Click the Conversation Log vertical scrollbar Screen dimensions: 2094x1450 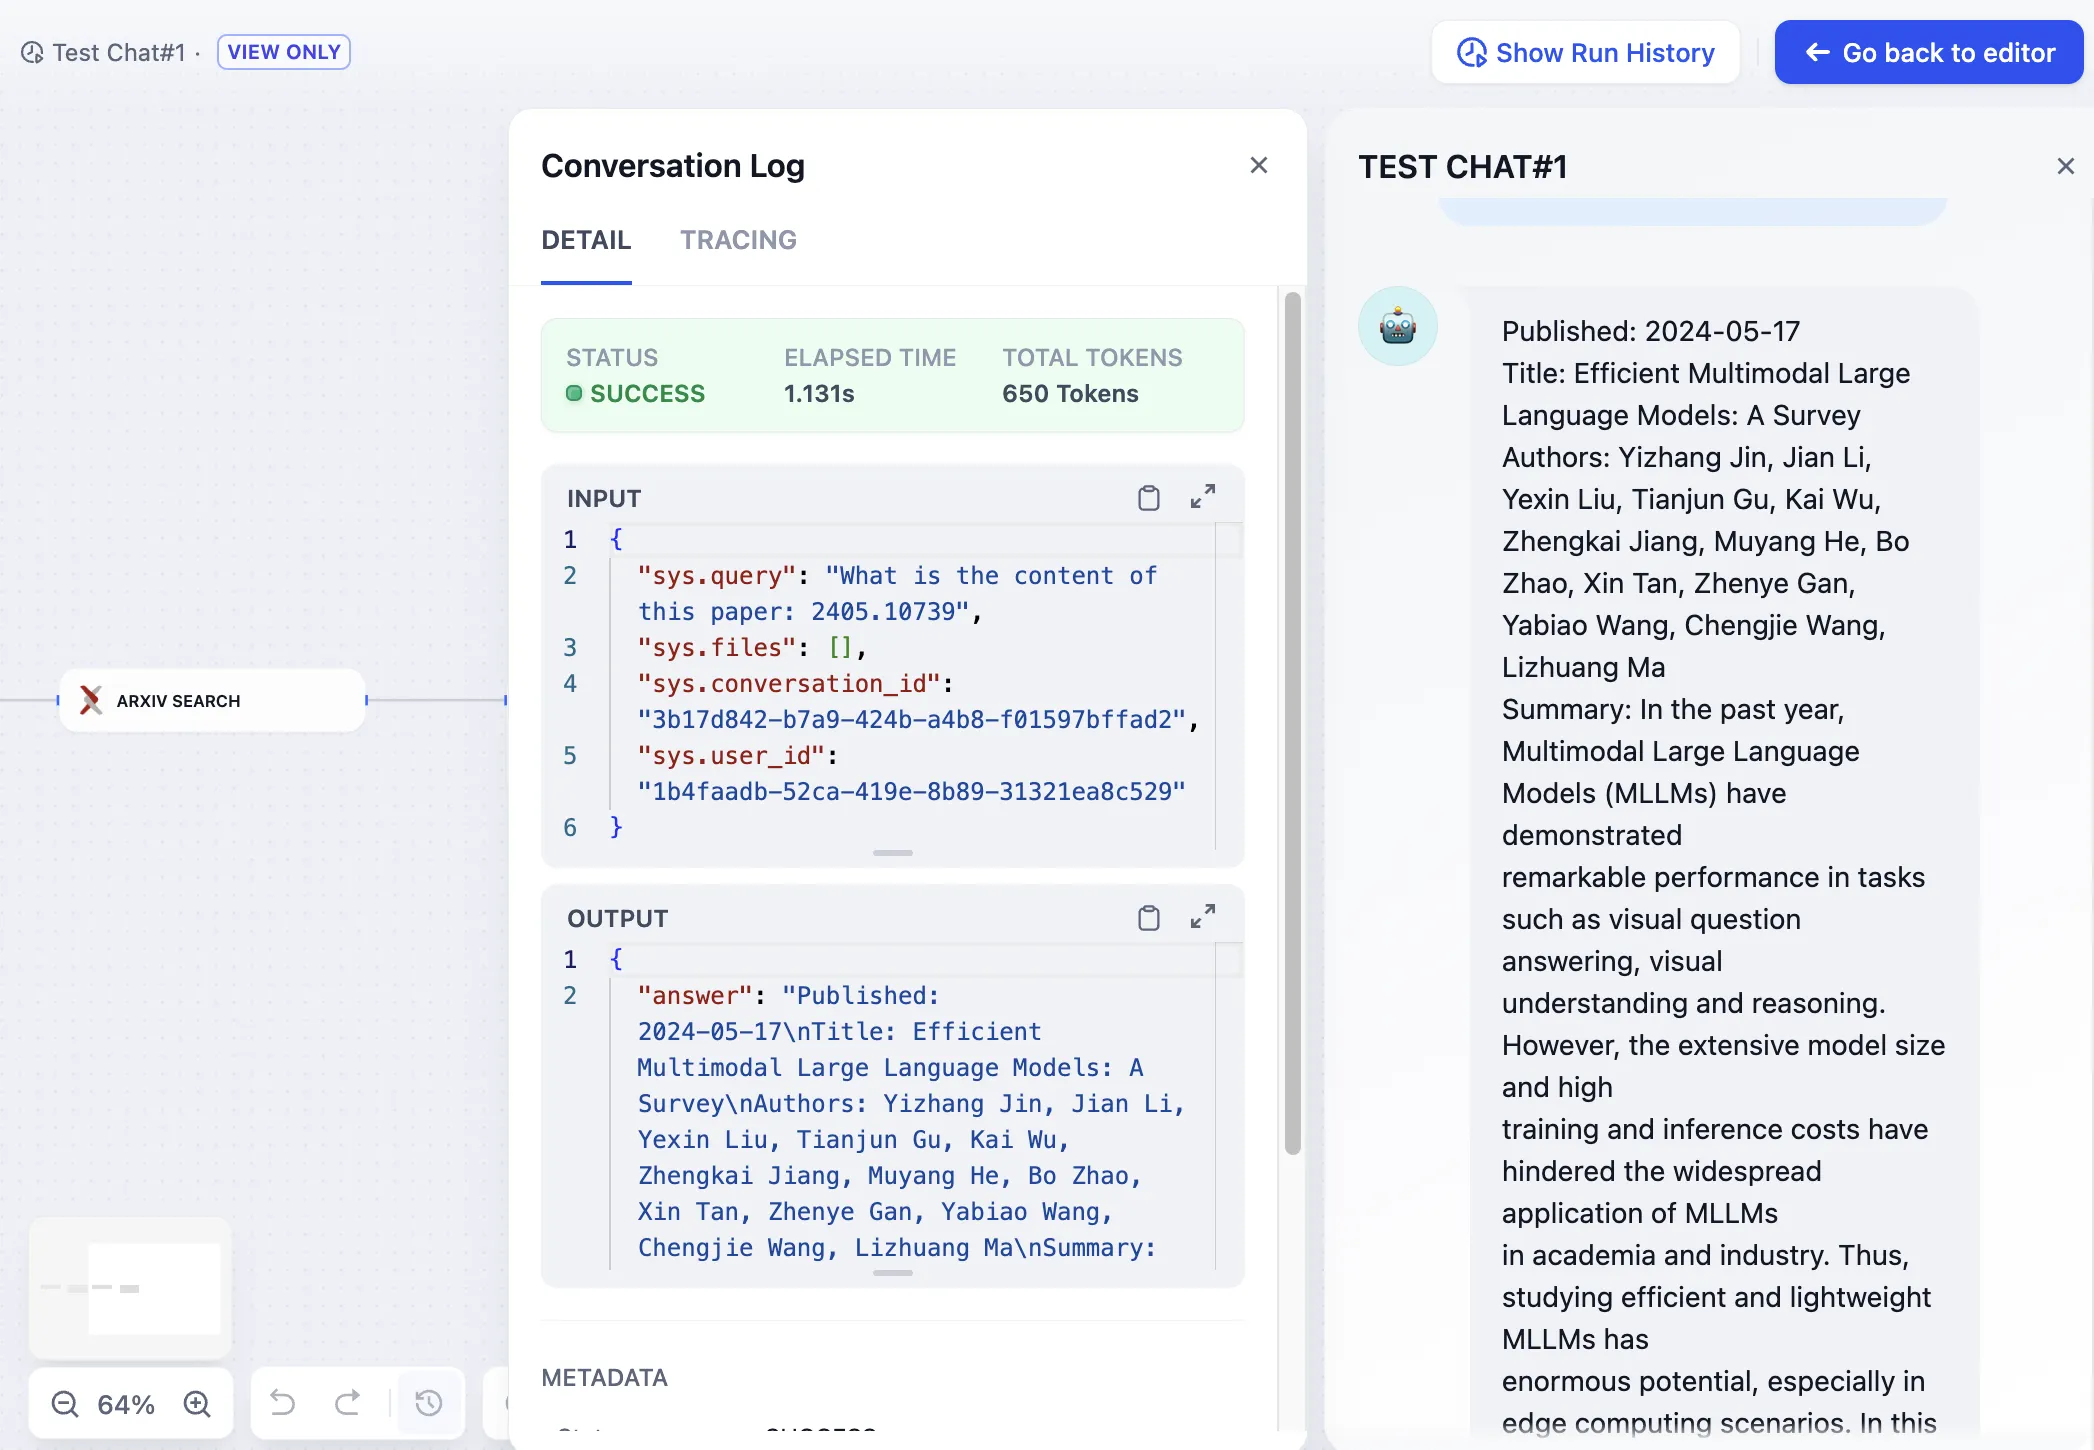(1292, 720)
